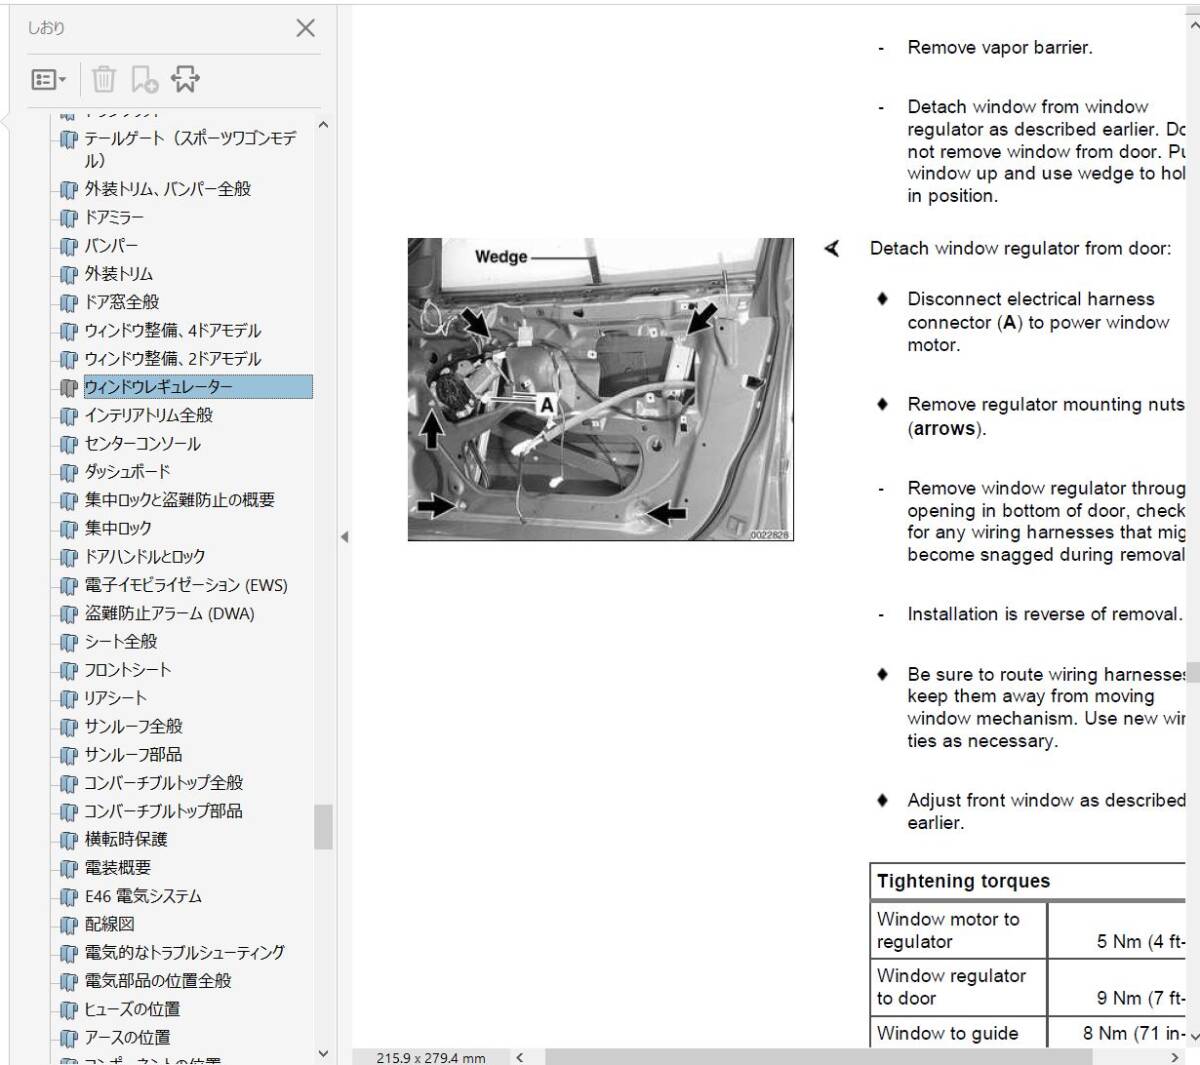Click the リアシート bookmark page icon
This screenshot has width=1200, height=1065.
pos(68,699)
